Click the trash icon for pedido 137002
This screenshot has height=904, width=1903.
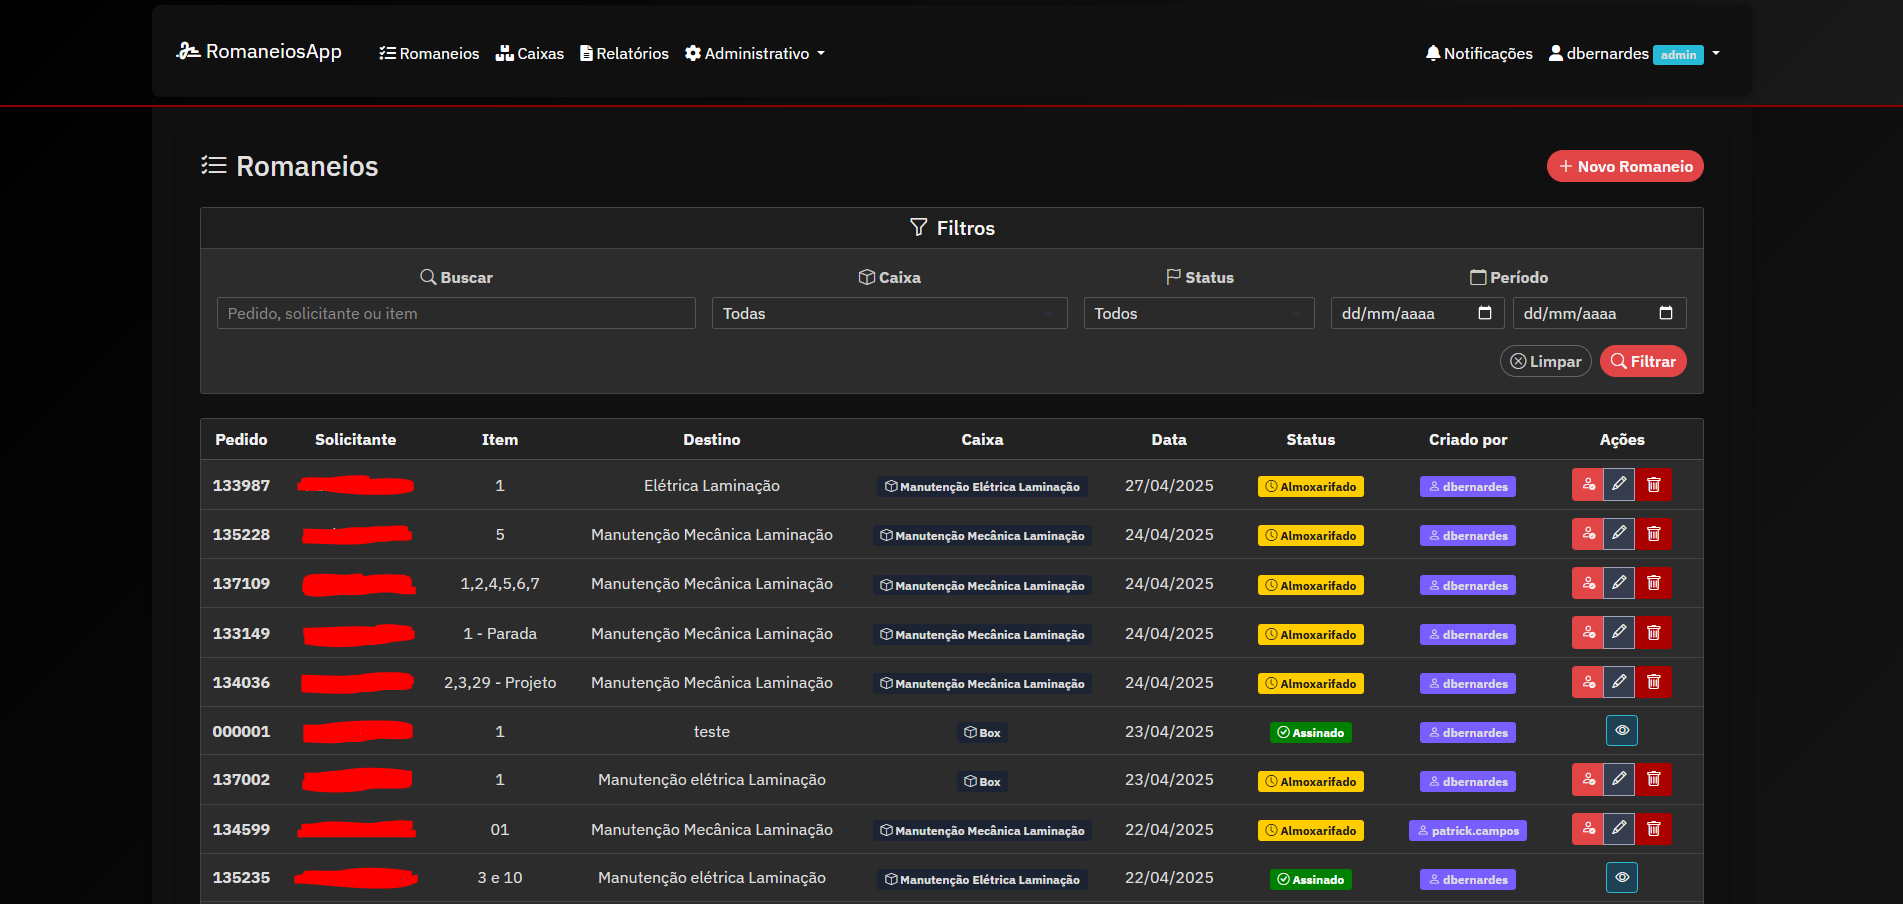pyautogui.click(x=1654, y=780)
